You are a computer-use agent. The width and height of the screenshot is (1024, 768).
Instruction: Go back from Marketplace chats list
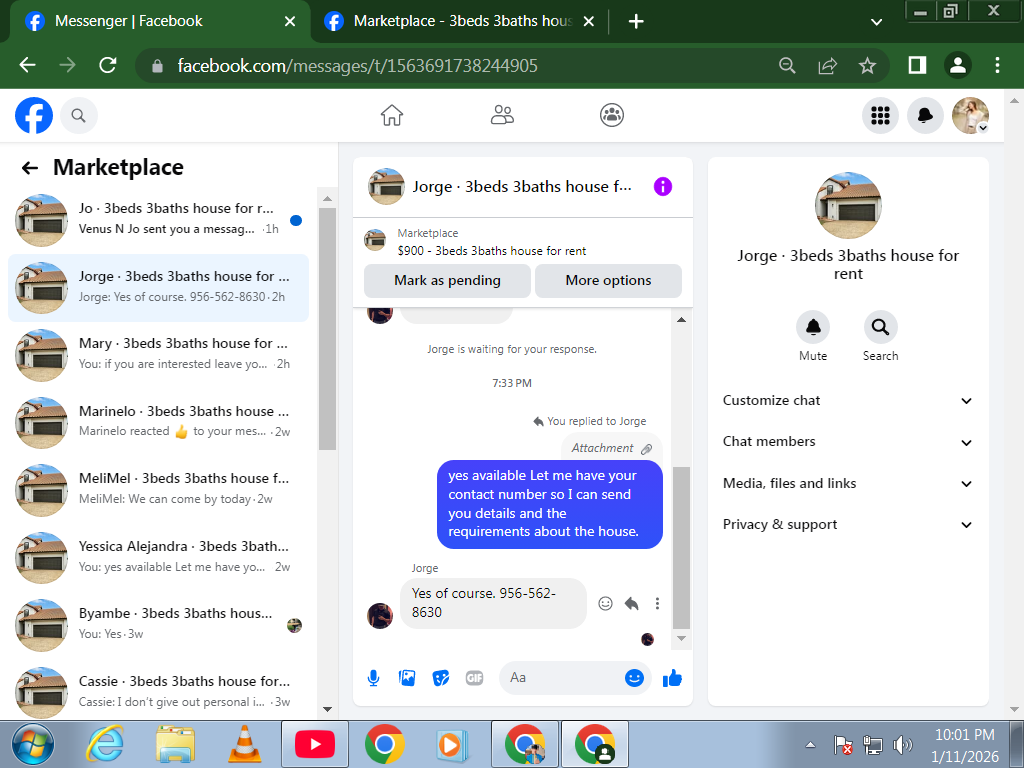pyautogui.click(x=30, y=168)
